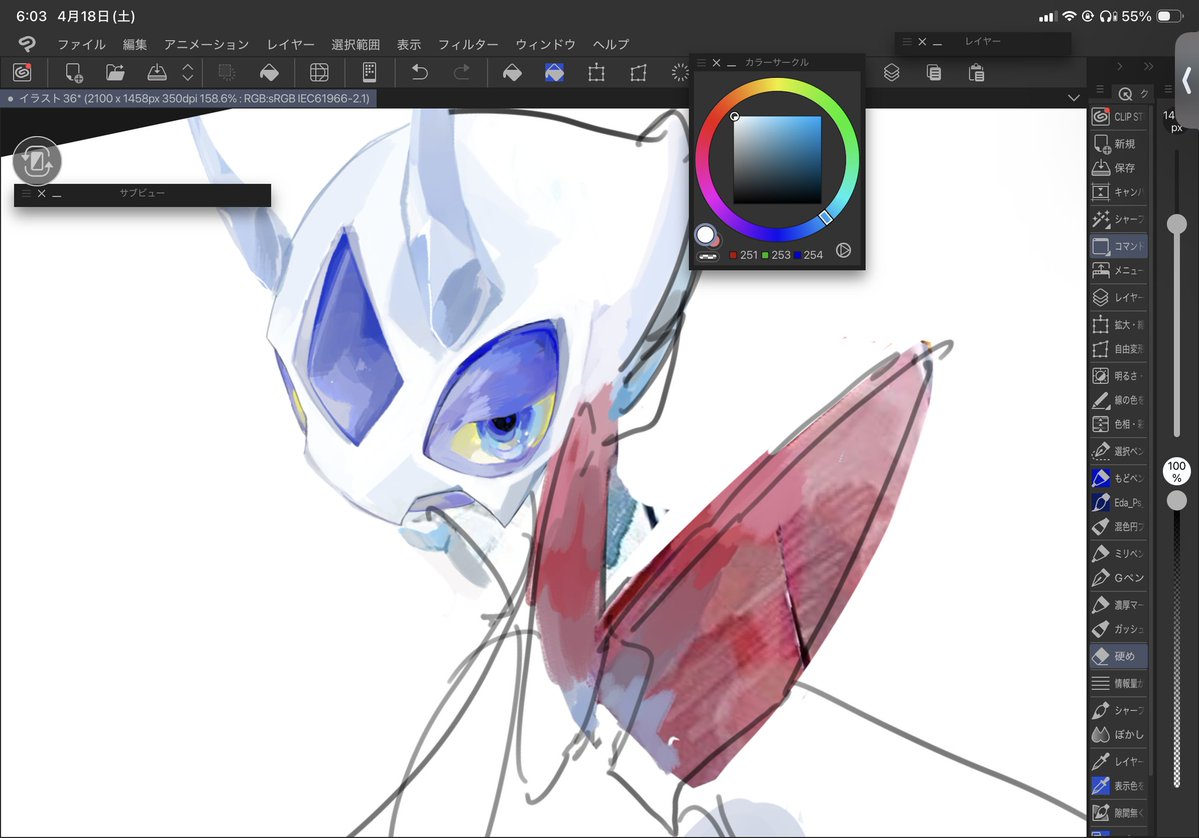Viewport: 1199px width, 838px height.
Task: Undo the last action
Action: point(420,73)
